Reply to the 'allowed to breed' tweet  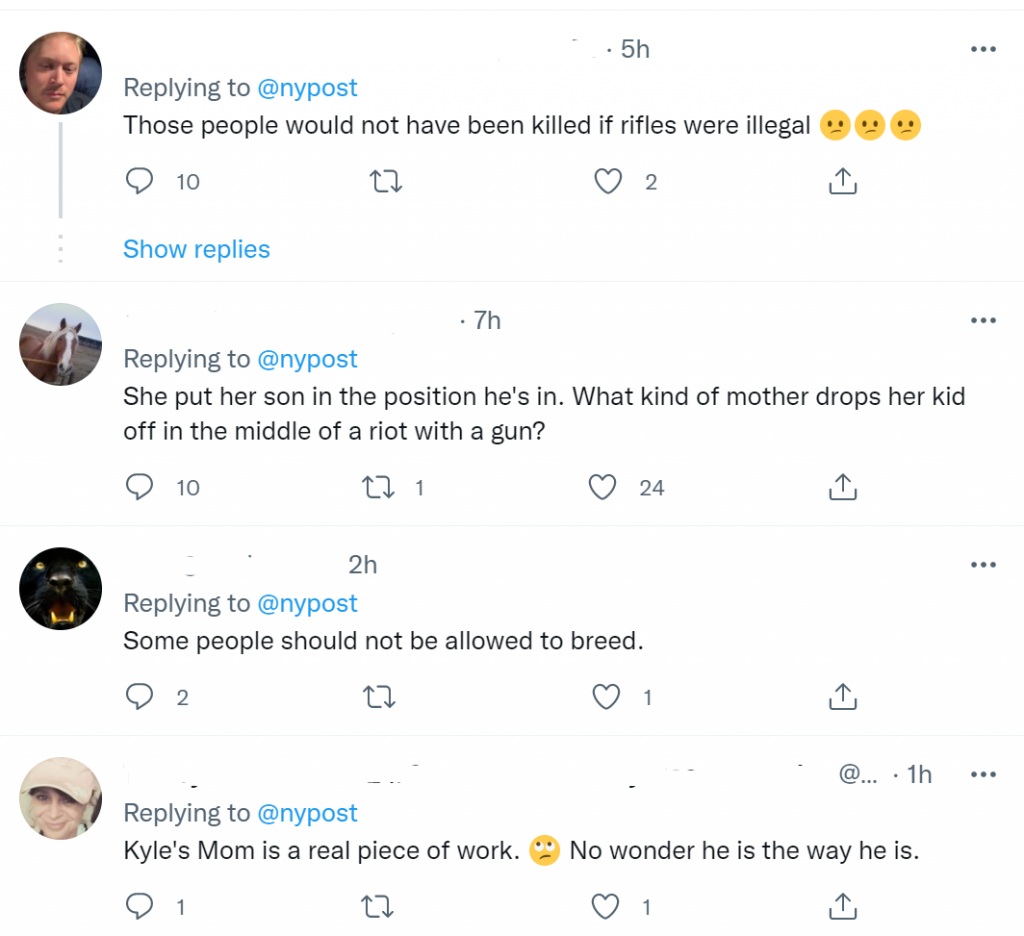[x=139, y=697]
